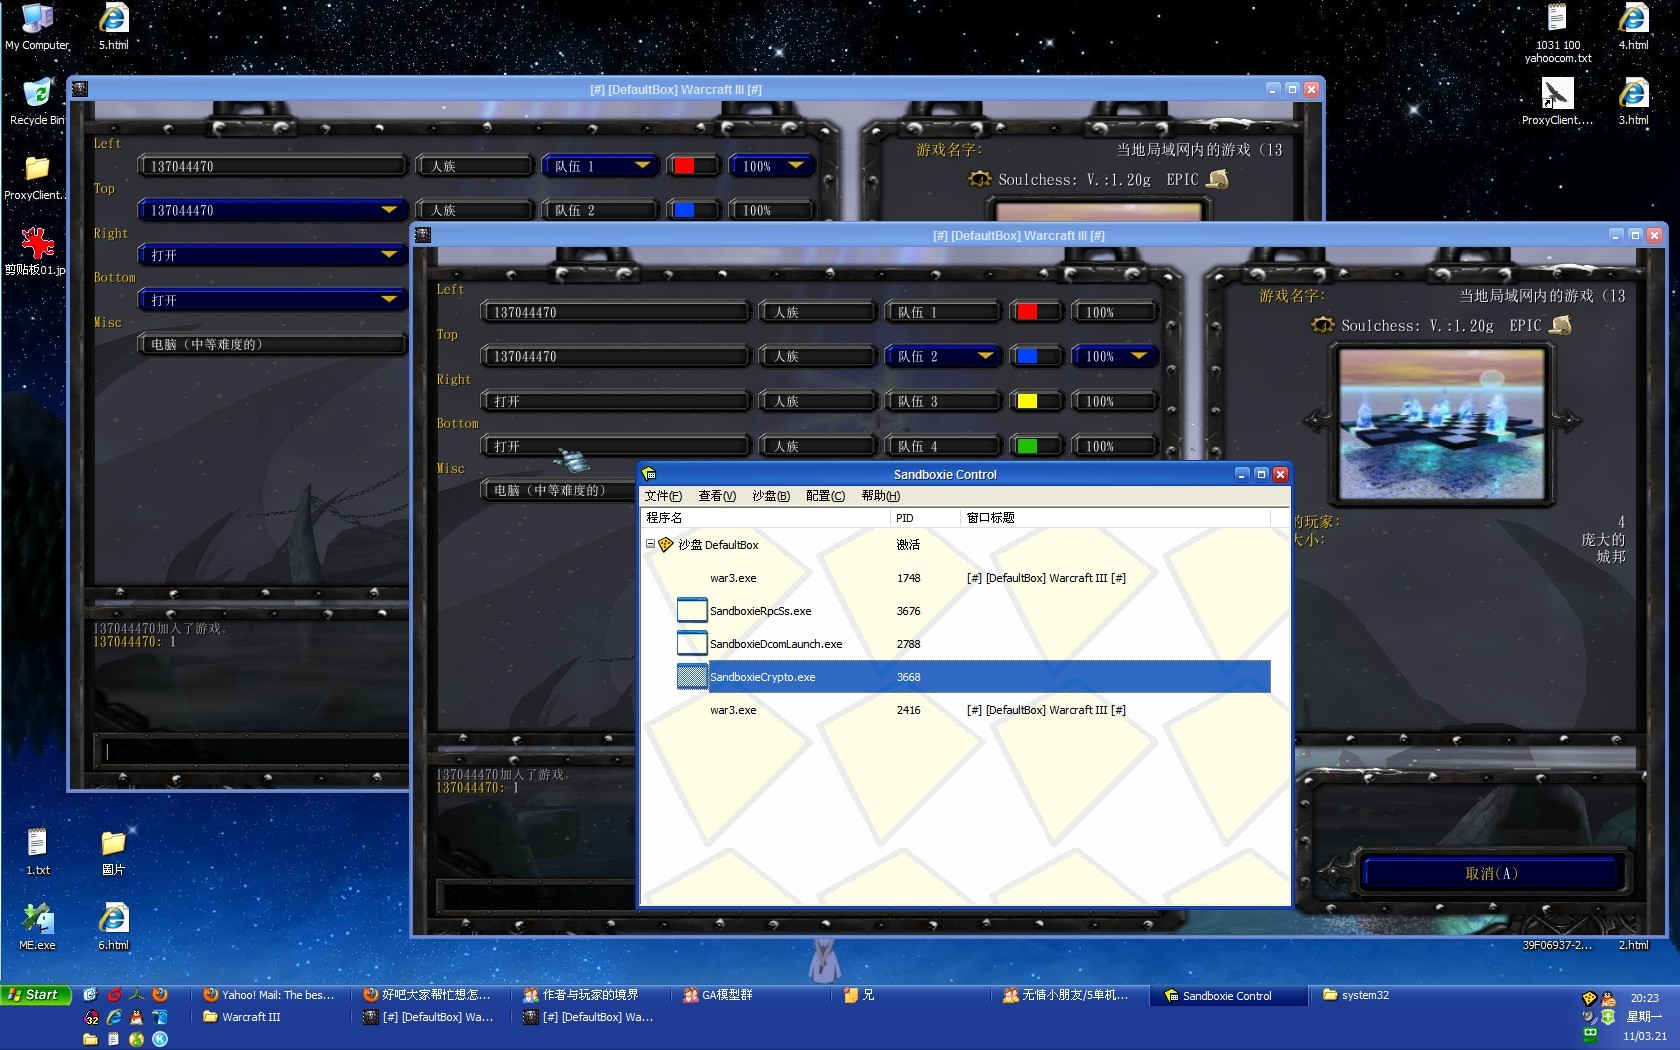1680x1050 pixels.
Task: Select war3.exe row with PID 1748
Action: click(x=955, y=578)
